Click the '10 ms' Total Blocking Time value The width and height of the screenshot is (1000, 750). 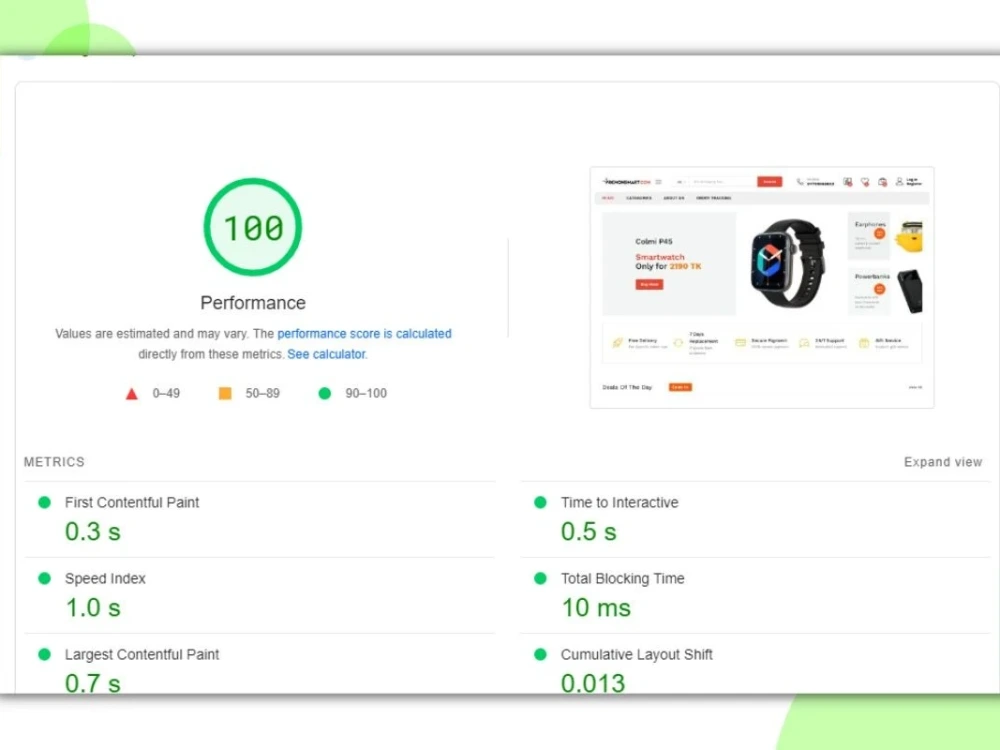tap(596, 608)
